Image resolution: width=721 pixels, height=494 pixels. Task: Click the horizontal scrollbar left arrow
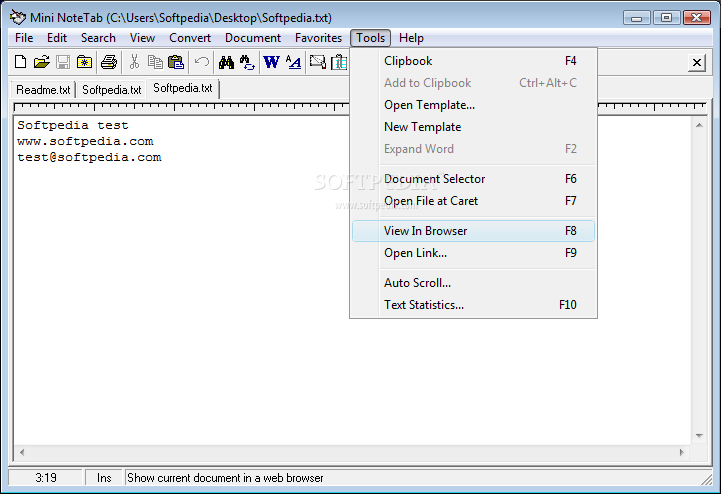pos(22,453)
